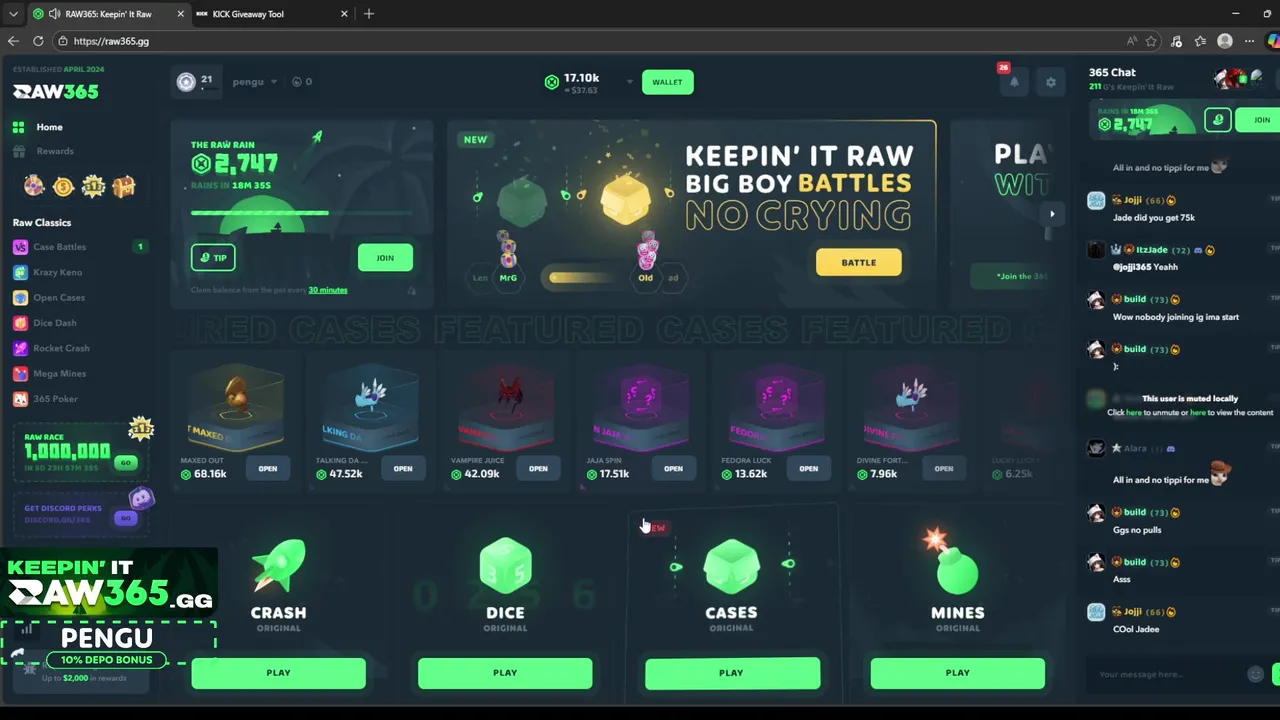Open the treasure chest reward icon
Screen dimensions: 1280x720
click(x=124, y=186)
